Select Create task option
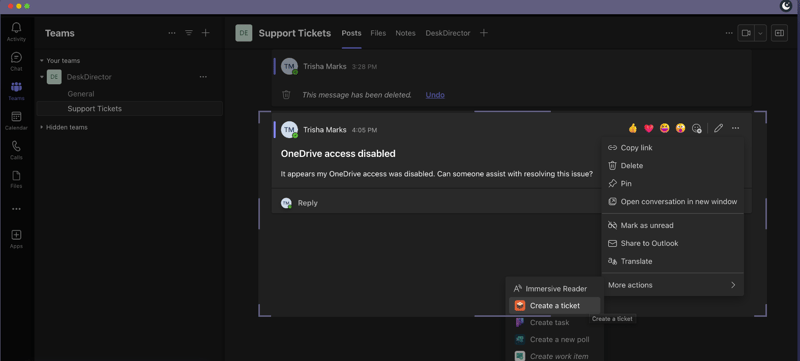This screenshot has width=800, height=361. pyautogui.click(x=555, y=322)
